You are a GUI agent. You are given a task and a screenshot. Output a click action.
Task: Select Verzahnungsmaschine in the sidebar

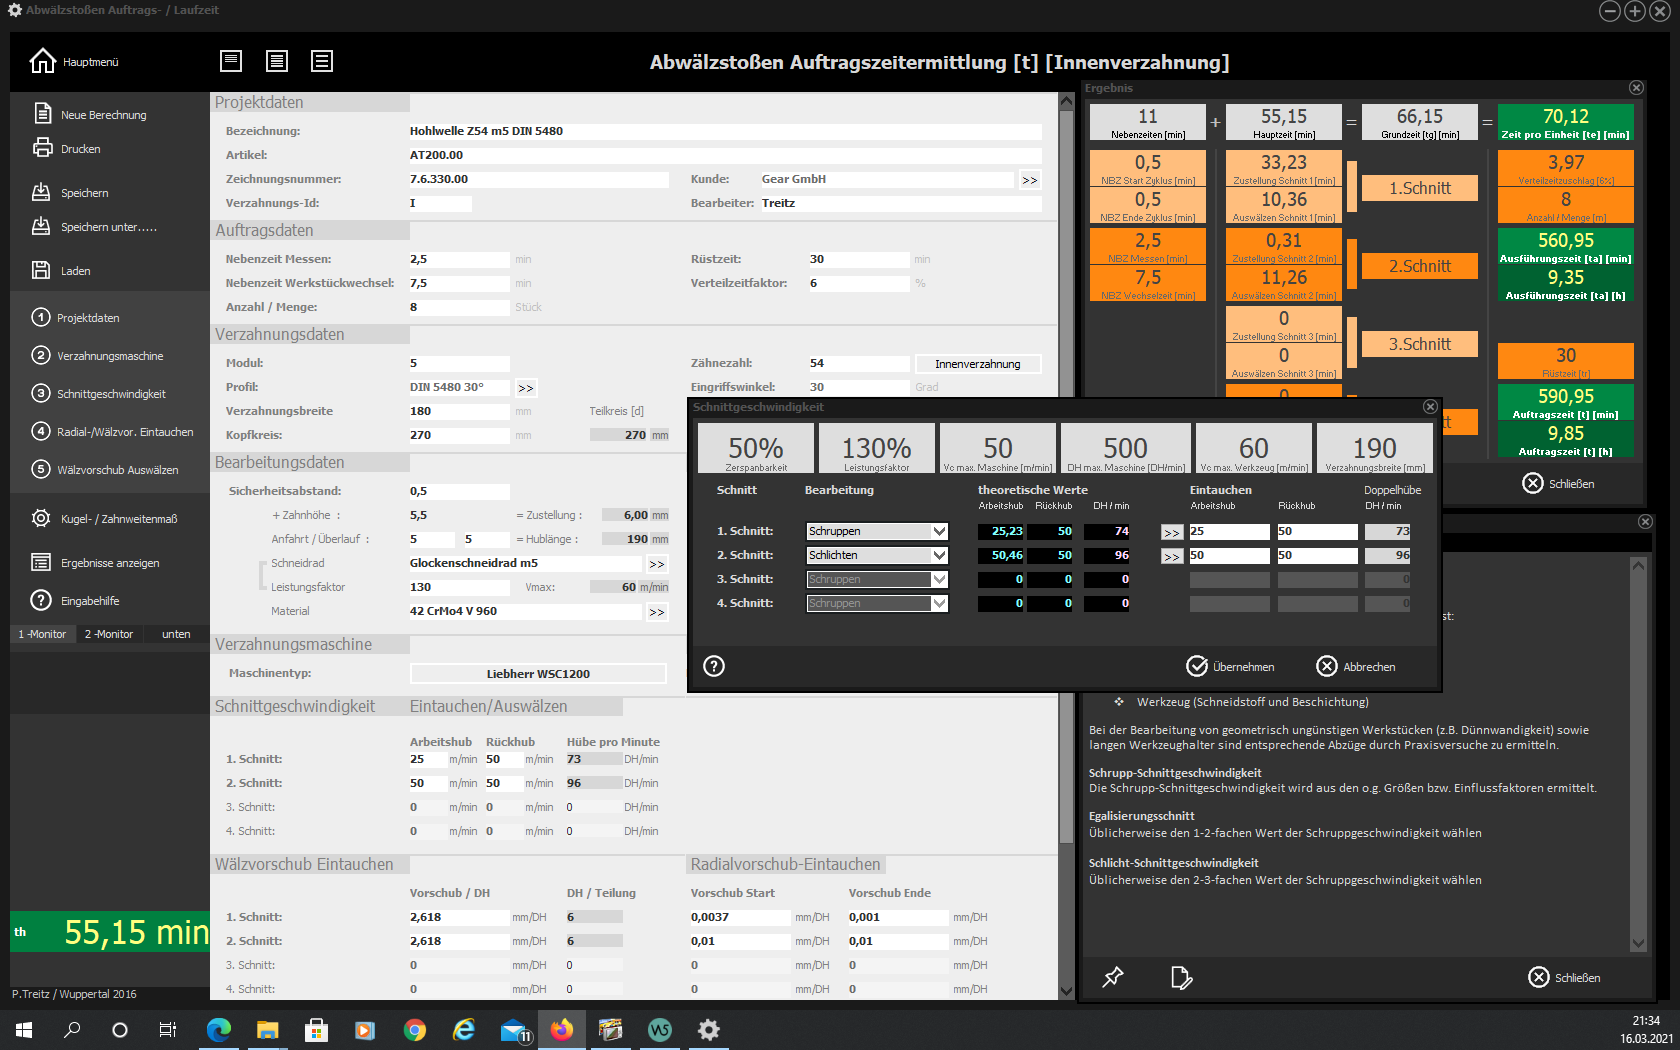click(110, 356)
